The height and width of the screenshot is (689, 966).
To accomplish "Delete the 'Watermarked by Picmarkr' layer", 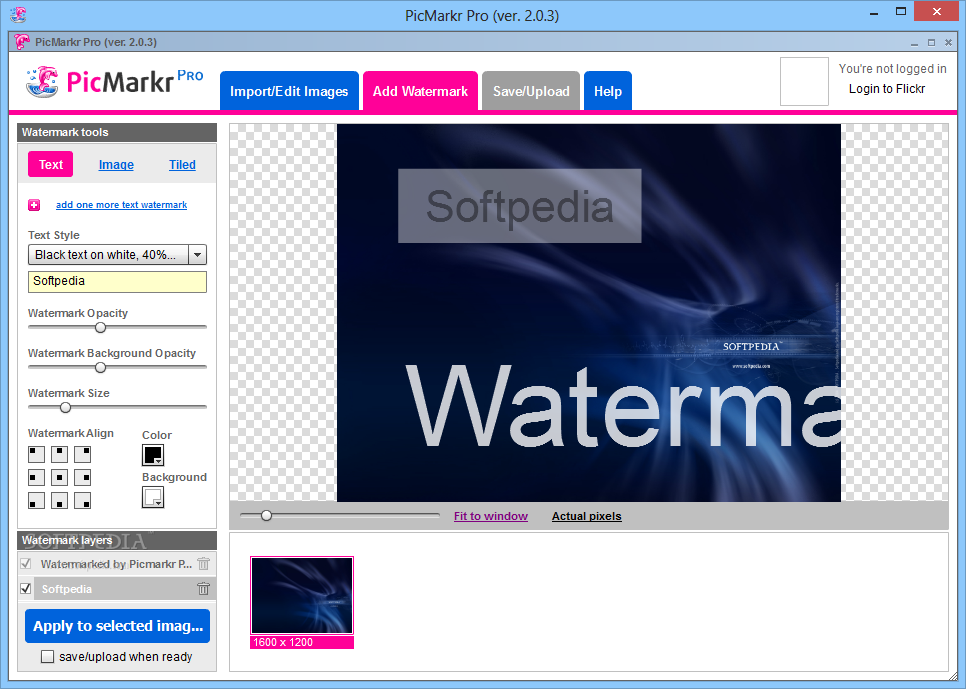I will [x=203, y=563].
